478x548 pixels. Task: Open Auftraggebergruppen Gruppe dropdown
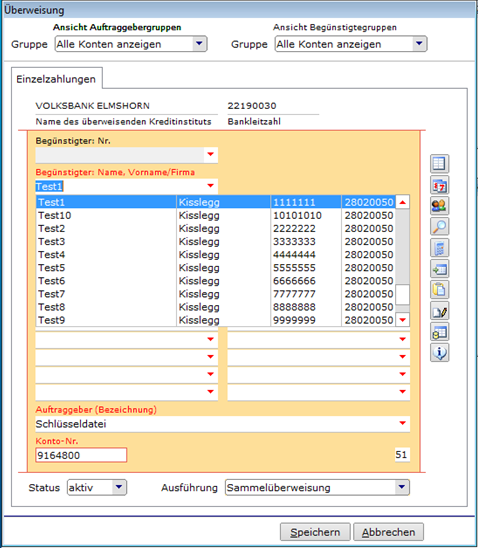(x=131, y=44)
